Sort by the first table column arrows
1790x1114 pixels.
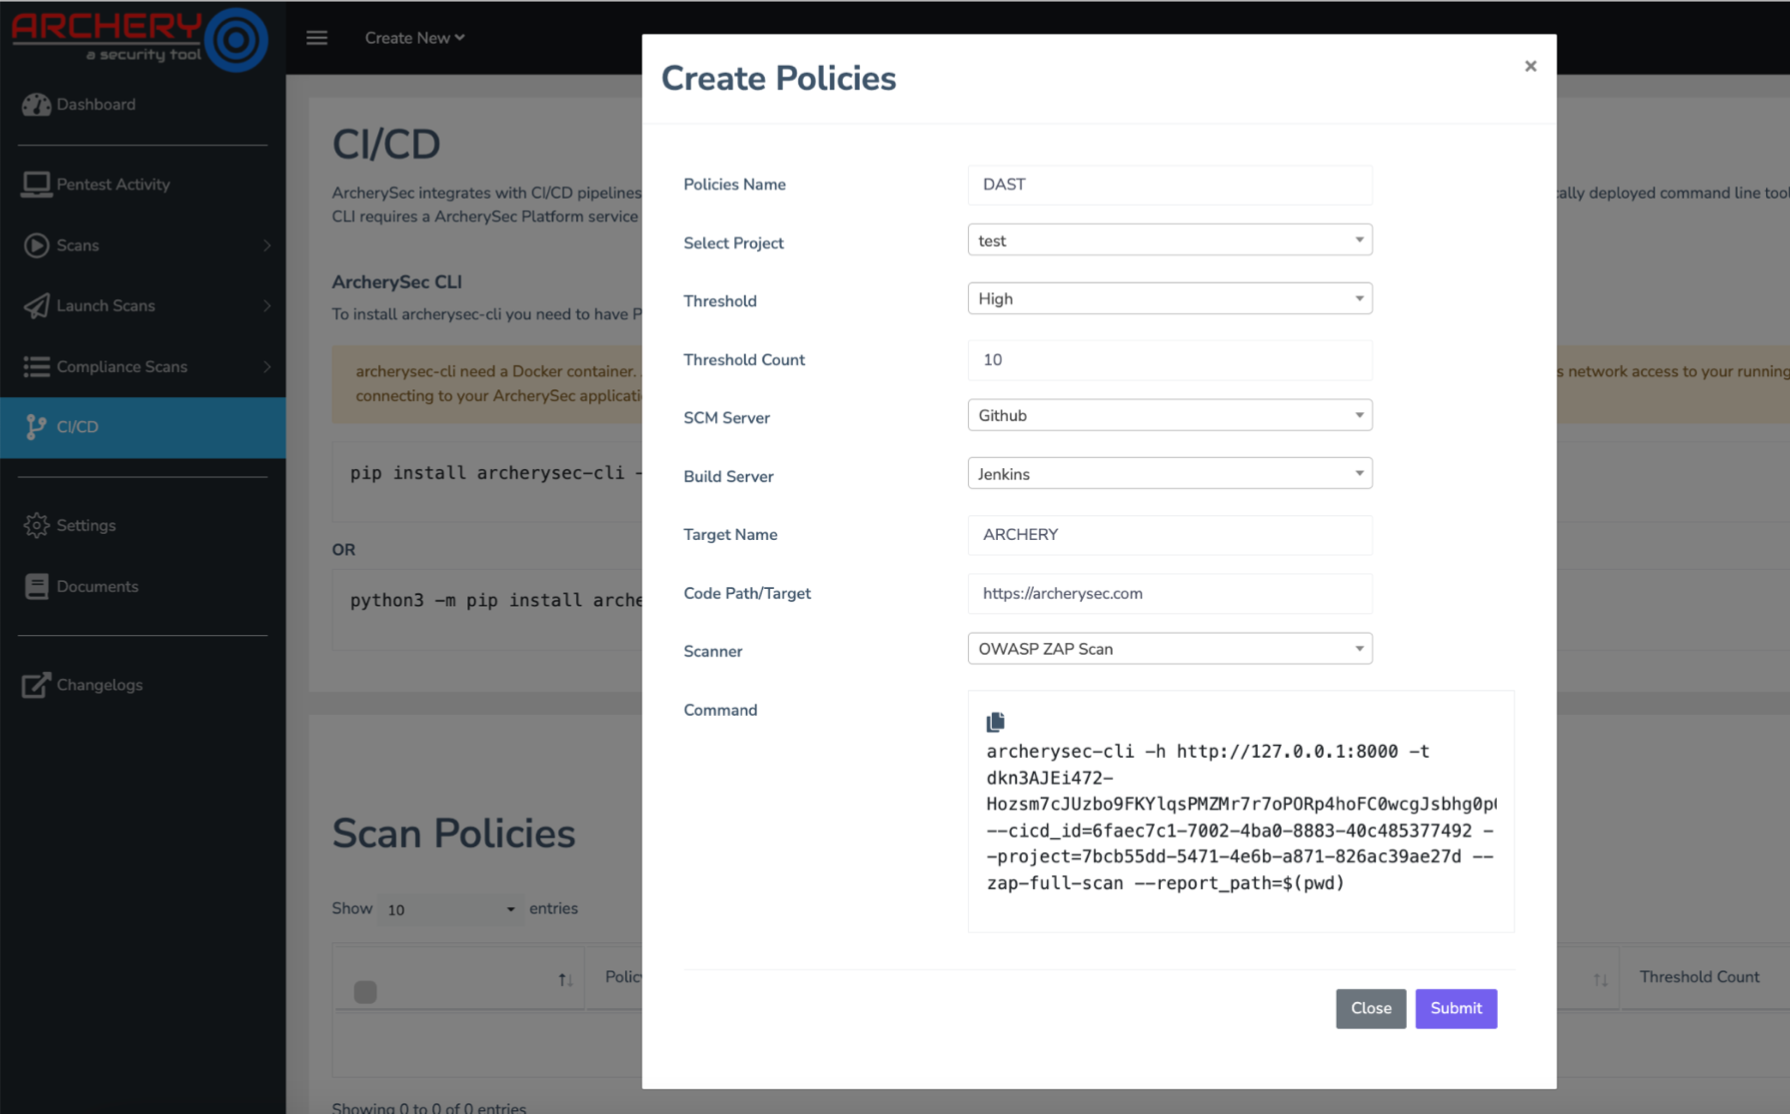(x=565, y=980)
